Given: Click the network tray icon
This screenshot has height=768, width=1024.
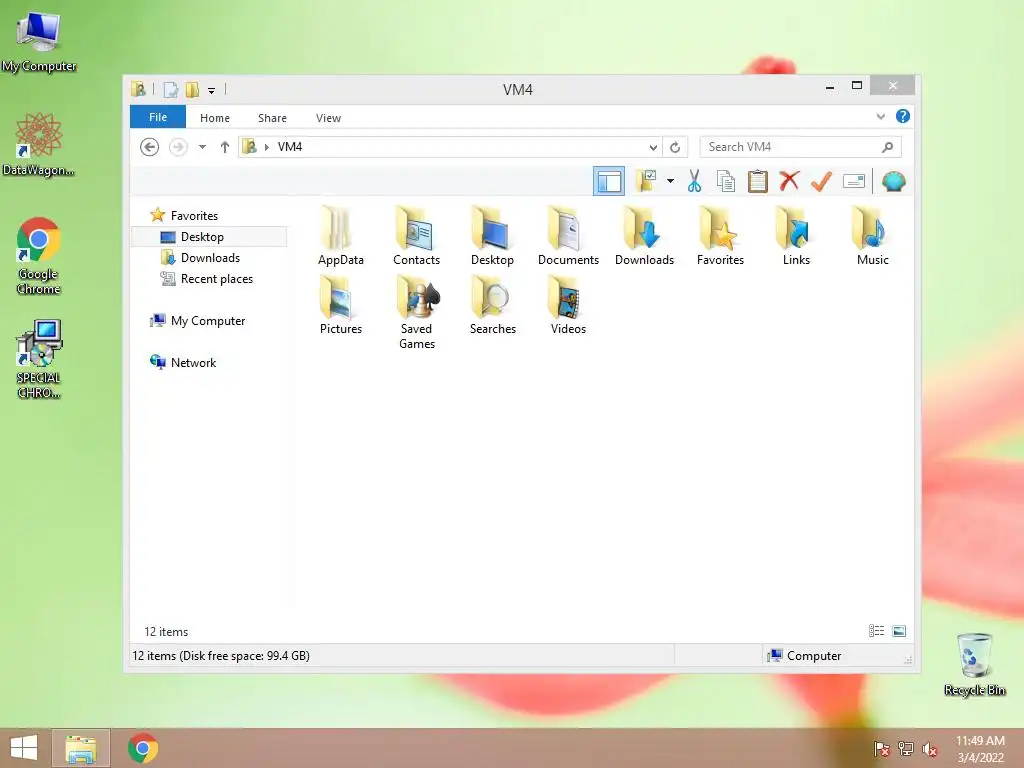Looking at the screenshot, I should pos(906,749).
